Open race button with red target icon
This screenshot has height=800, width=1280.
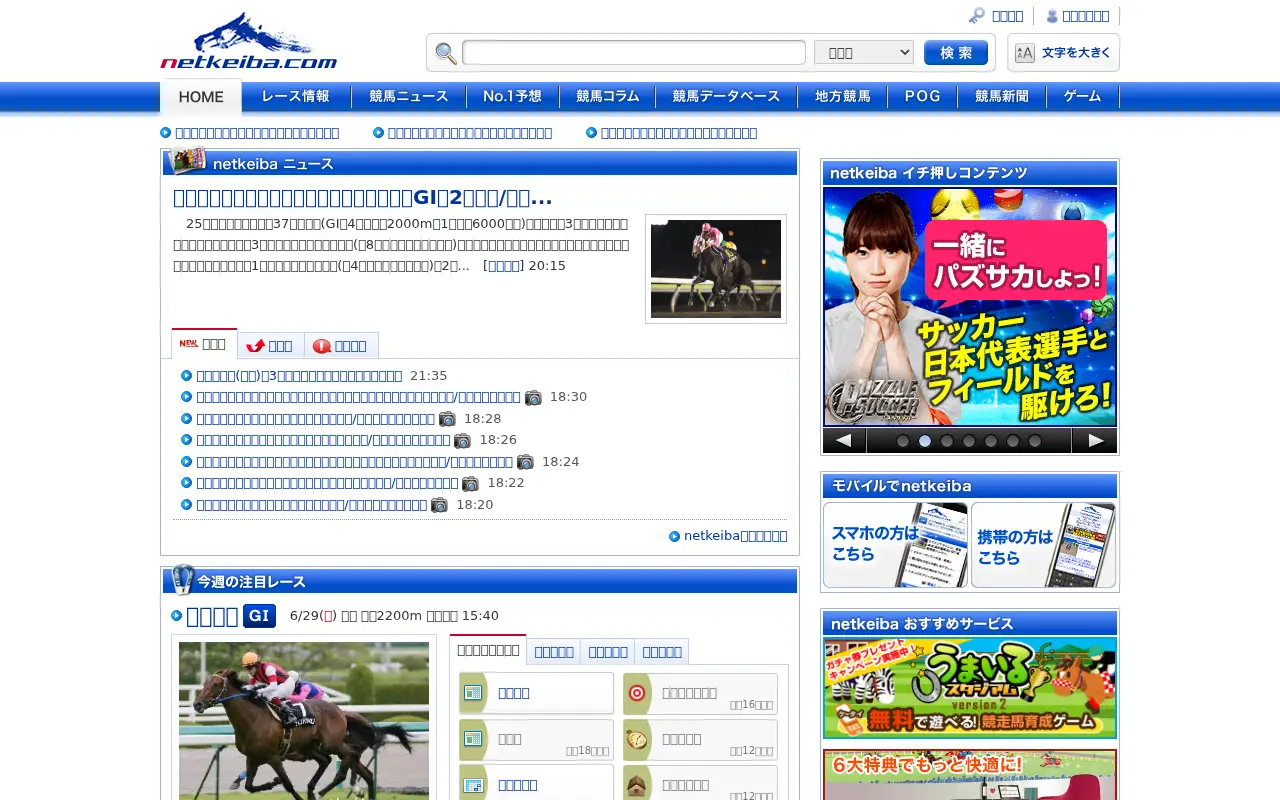click(700, 693)
